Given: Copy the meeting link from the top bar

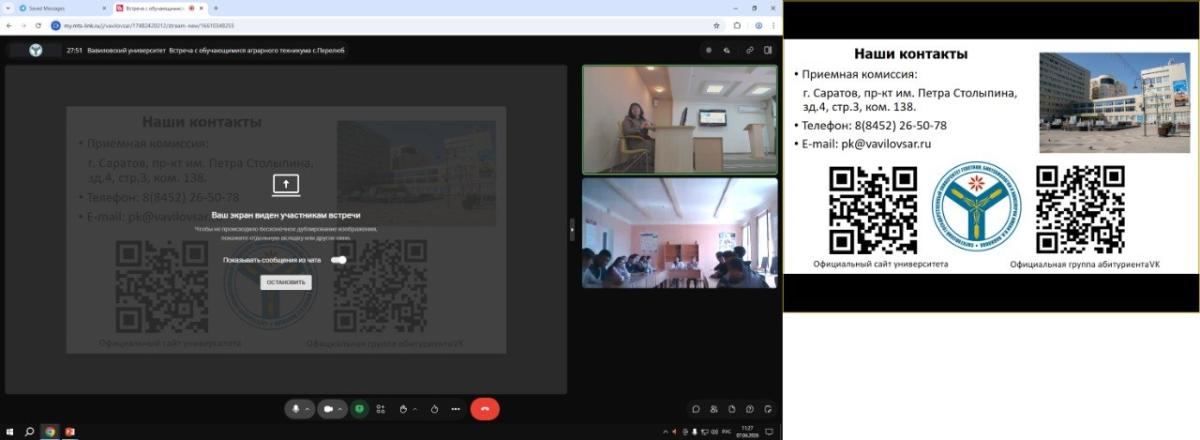Looking at the screenshot, I should click(x=748, y=49).
